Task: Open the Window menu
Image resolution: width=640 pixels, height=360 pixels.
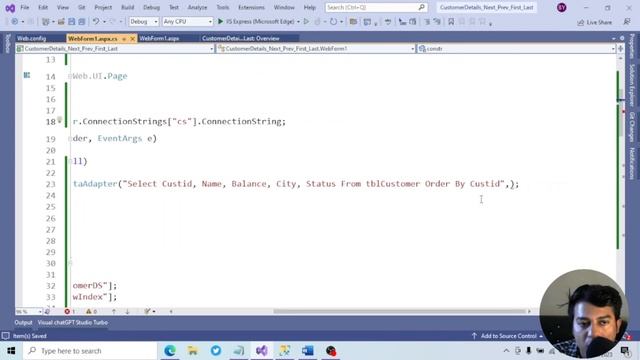Action: pos(284,7)
